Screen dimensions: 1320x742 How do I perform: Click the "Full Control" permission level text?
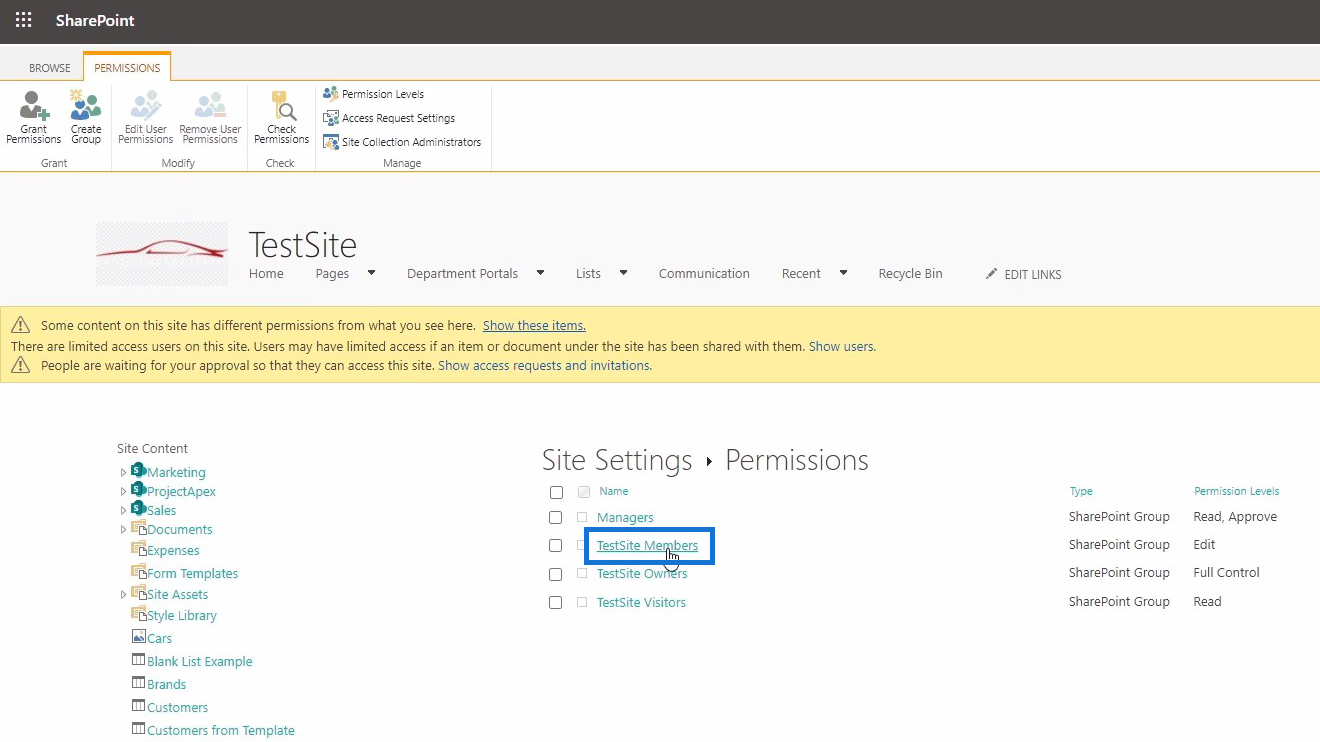coord(1226,572)
